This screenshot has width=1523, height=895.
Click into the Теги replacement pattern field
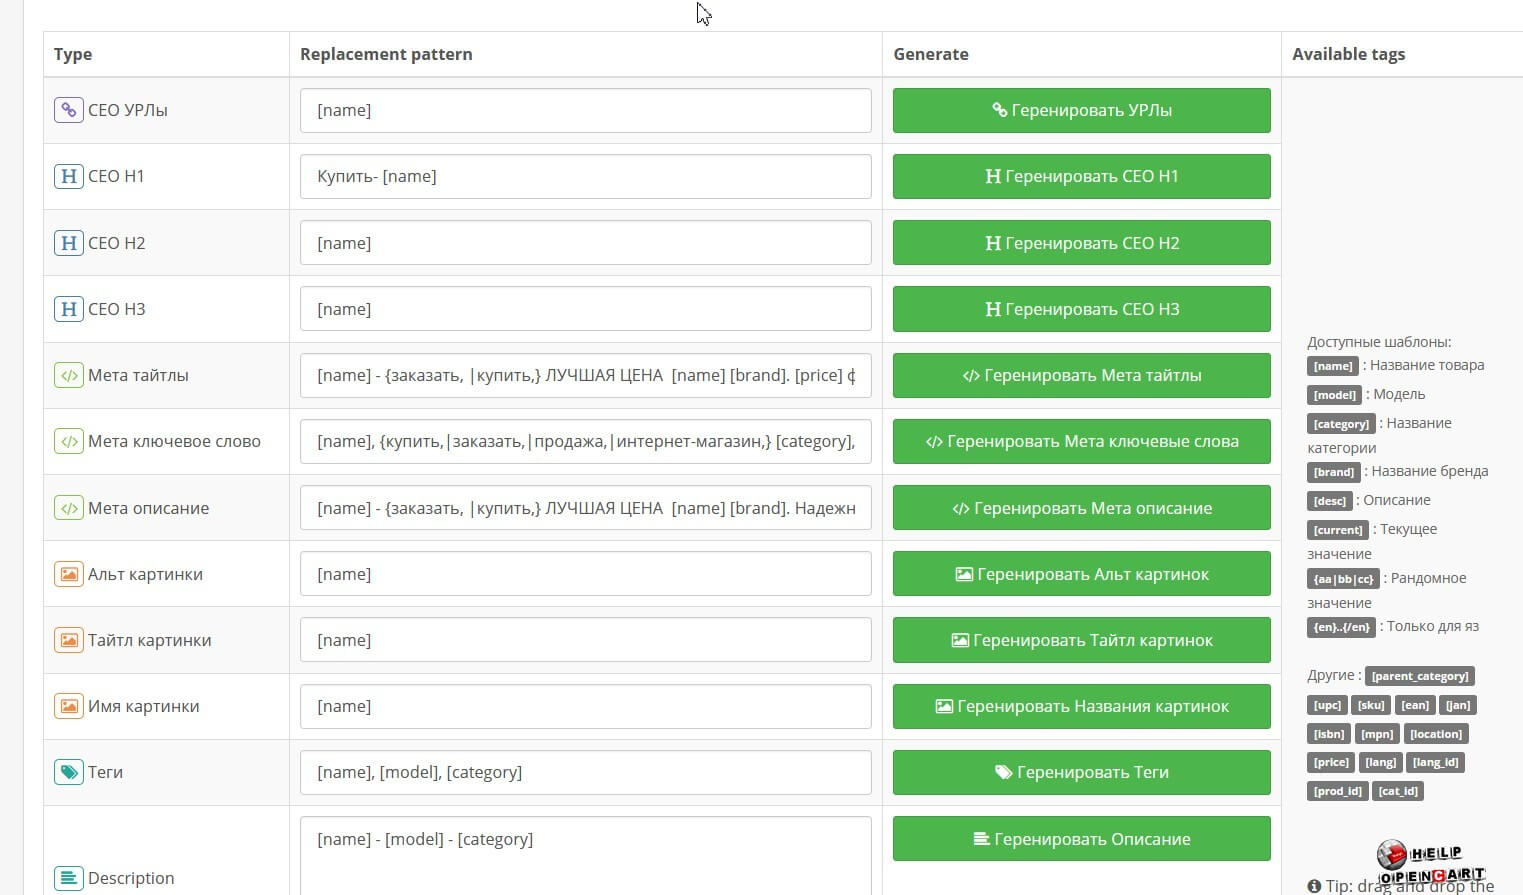click(x=585, y=772)
